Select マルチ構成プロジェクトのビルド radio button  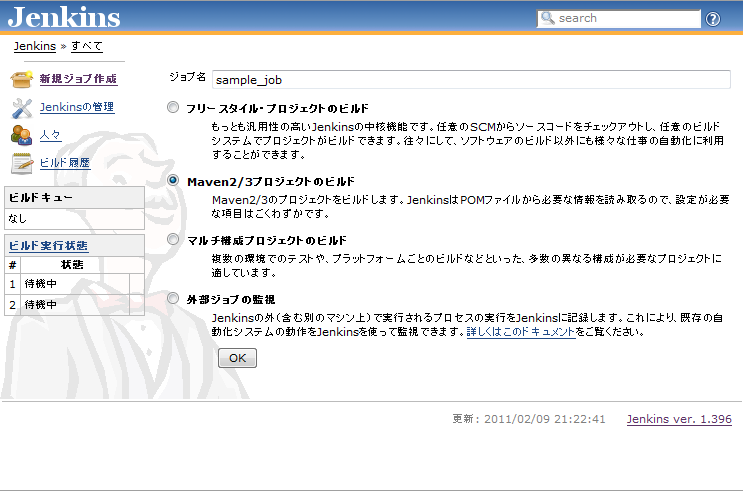[x=173, y=239]
